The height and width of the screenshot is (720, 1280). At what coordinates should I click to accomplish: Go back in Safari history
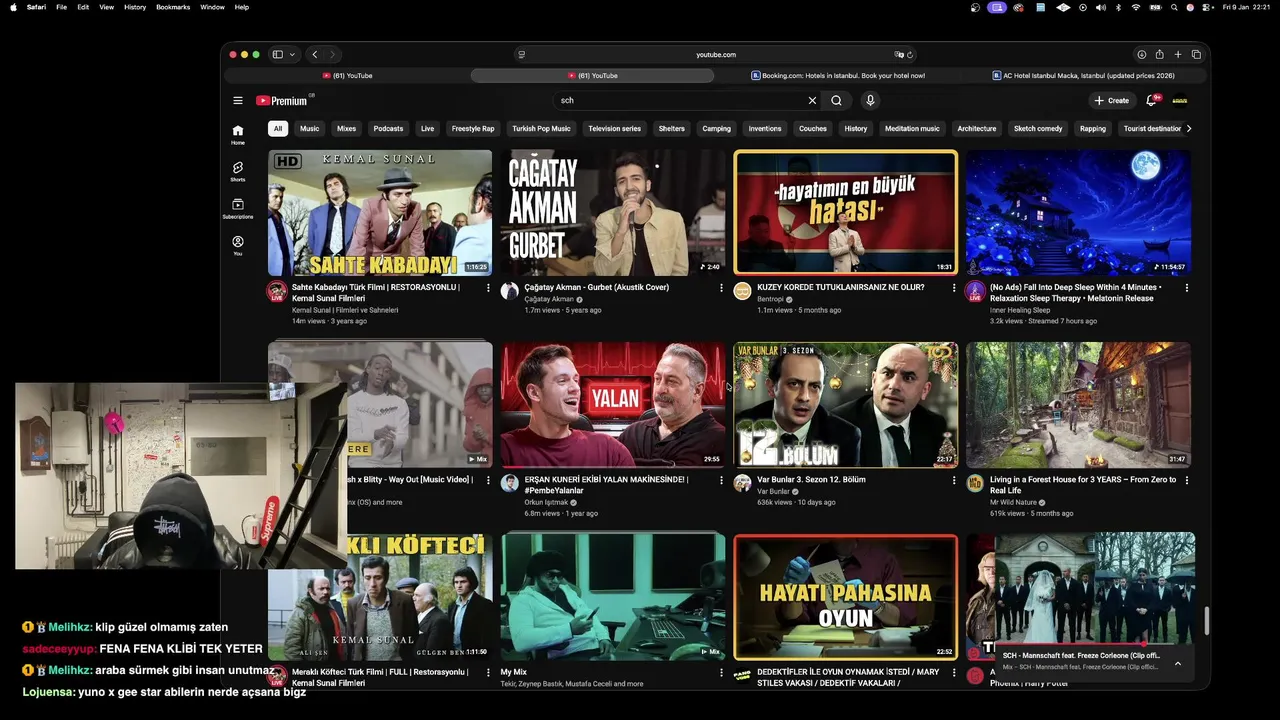click(x=315, y=54)
